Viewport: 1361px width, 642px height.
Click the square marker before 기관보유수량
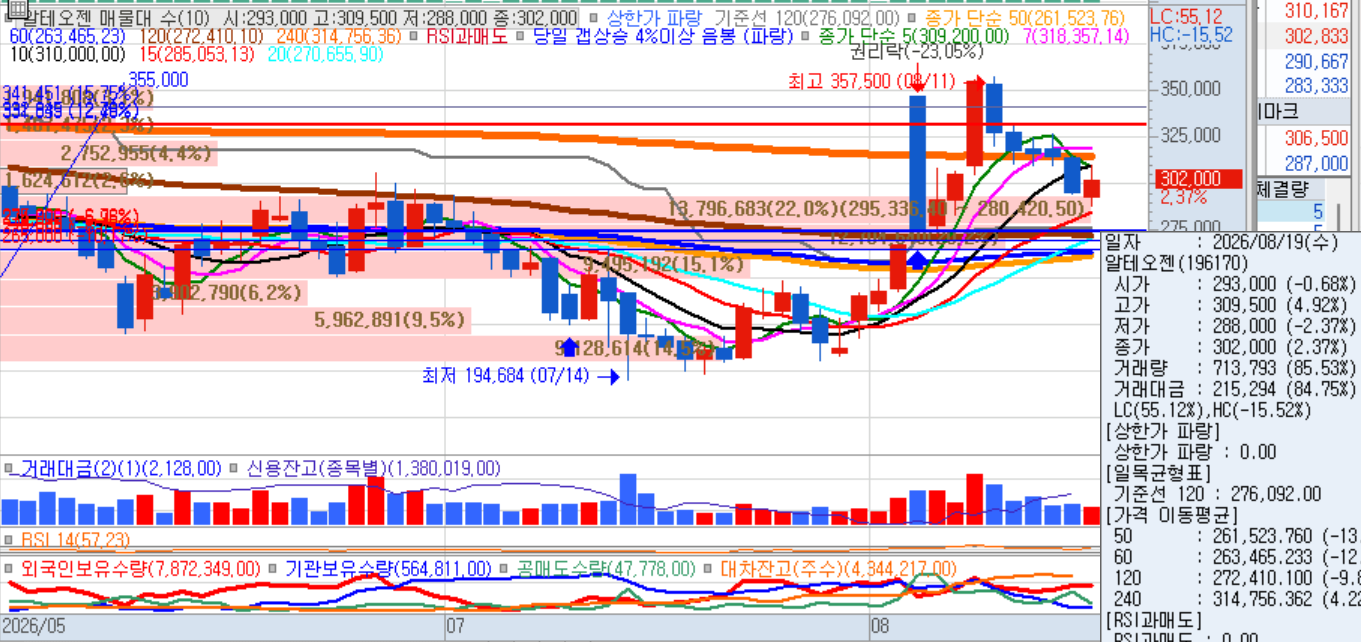click(273, 568)
